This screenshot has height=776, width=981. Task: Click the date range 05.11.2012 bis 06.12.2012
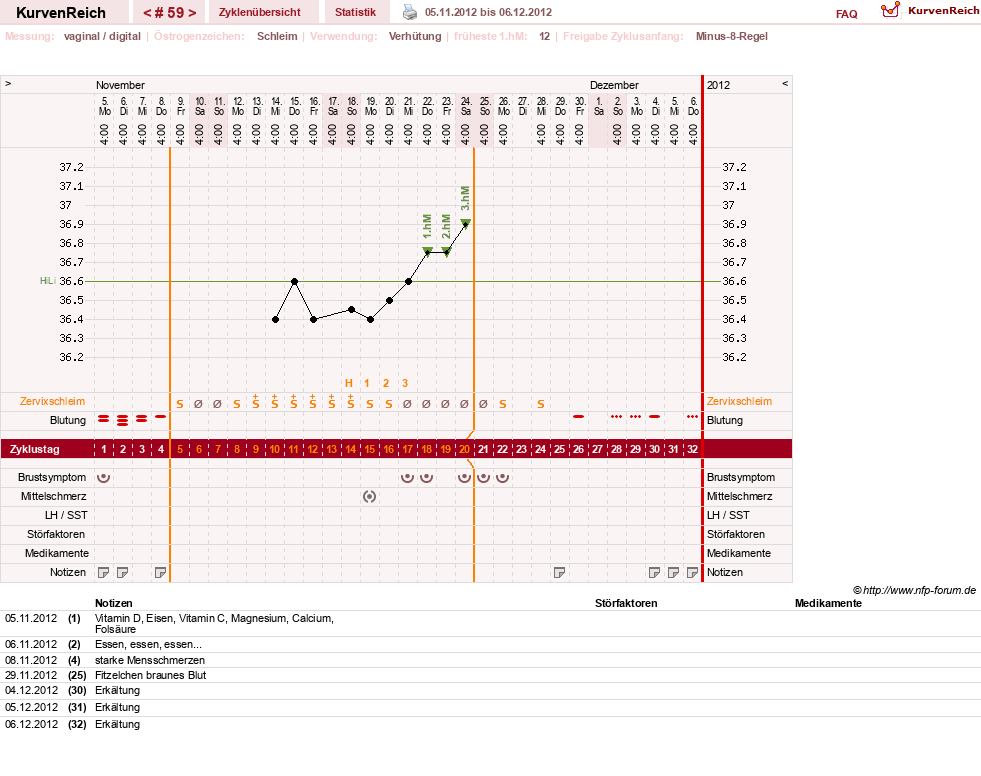[x=488, y=12]
